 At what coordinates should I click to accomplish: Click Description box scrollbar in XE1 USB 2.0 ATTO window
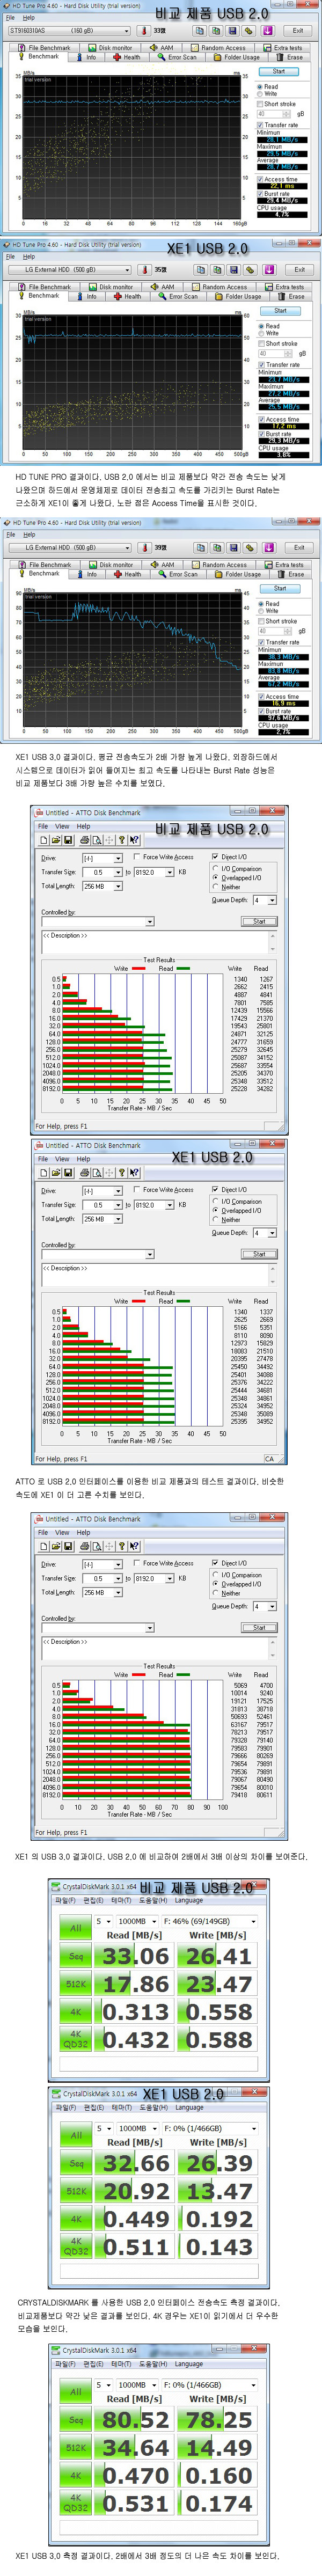pyautogui.click(x=272, y=1275)
